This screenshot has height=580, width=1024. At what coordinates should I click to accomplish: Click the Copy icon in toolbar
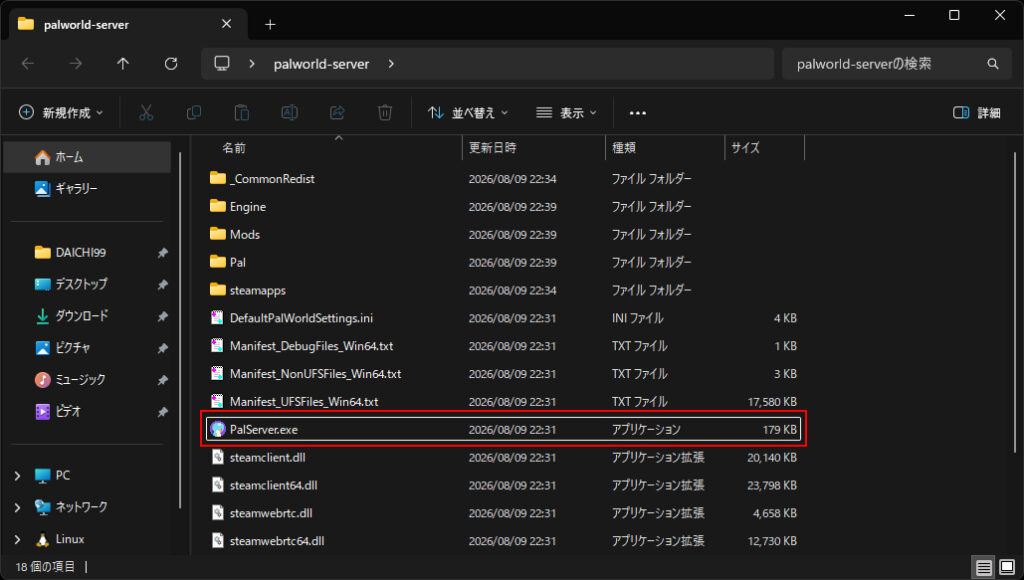pyautogui.click(x=194, y=113)
